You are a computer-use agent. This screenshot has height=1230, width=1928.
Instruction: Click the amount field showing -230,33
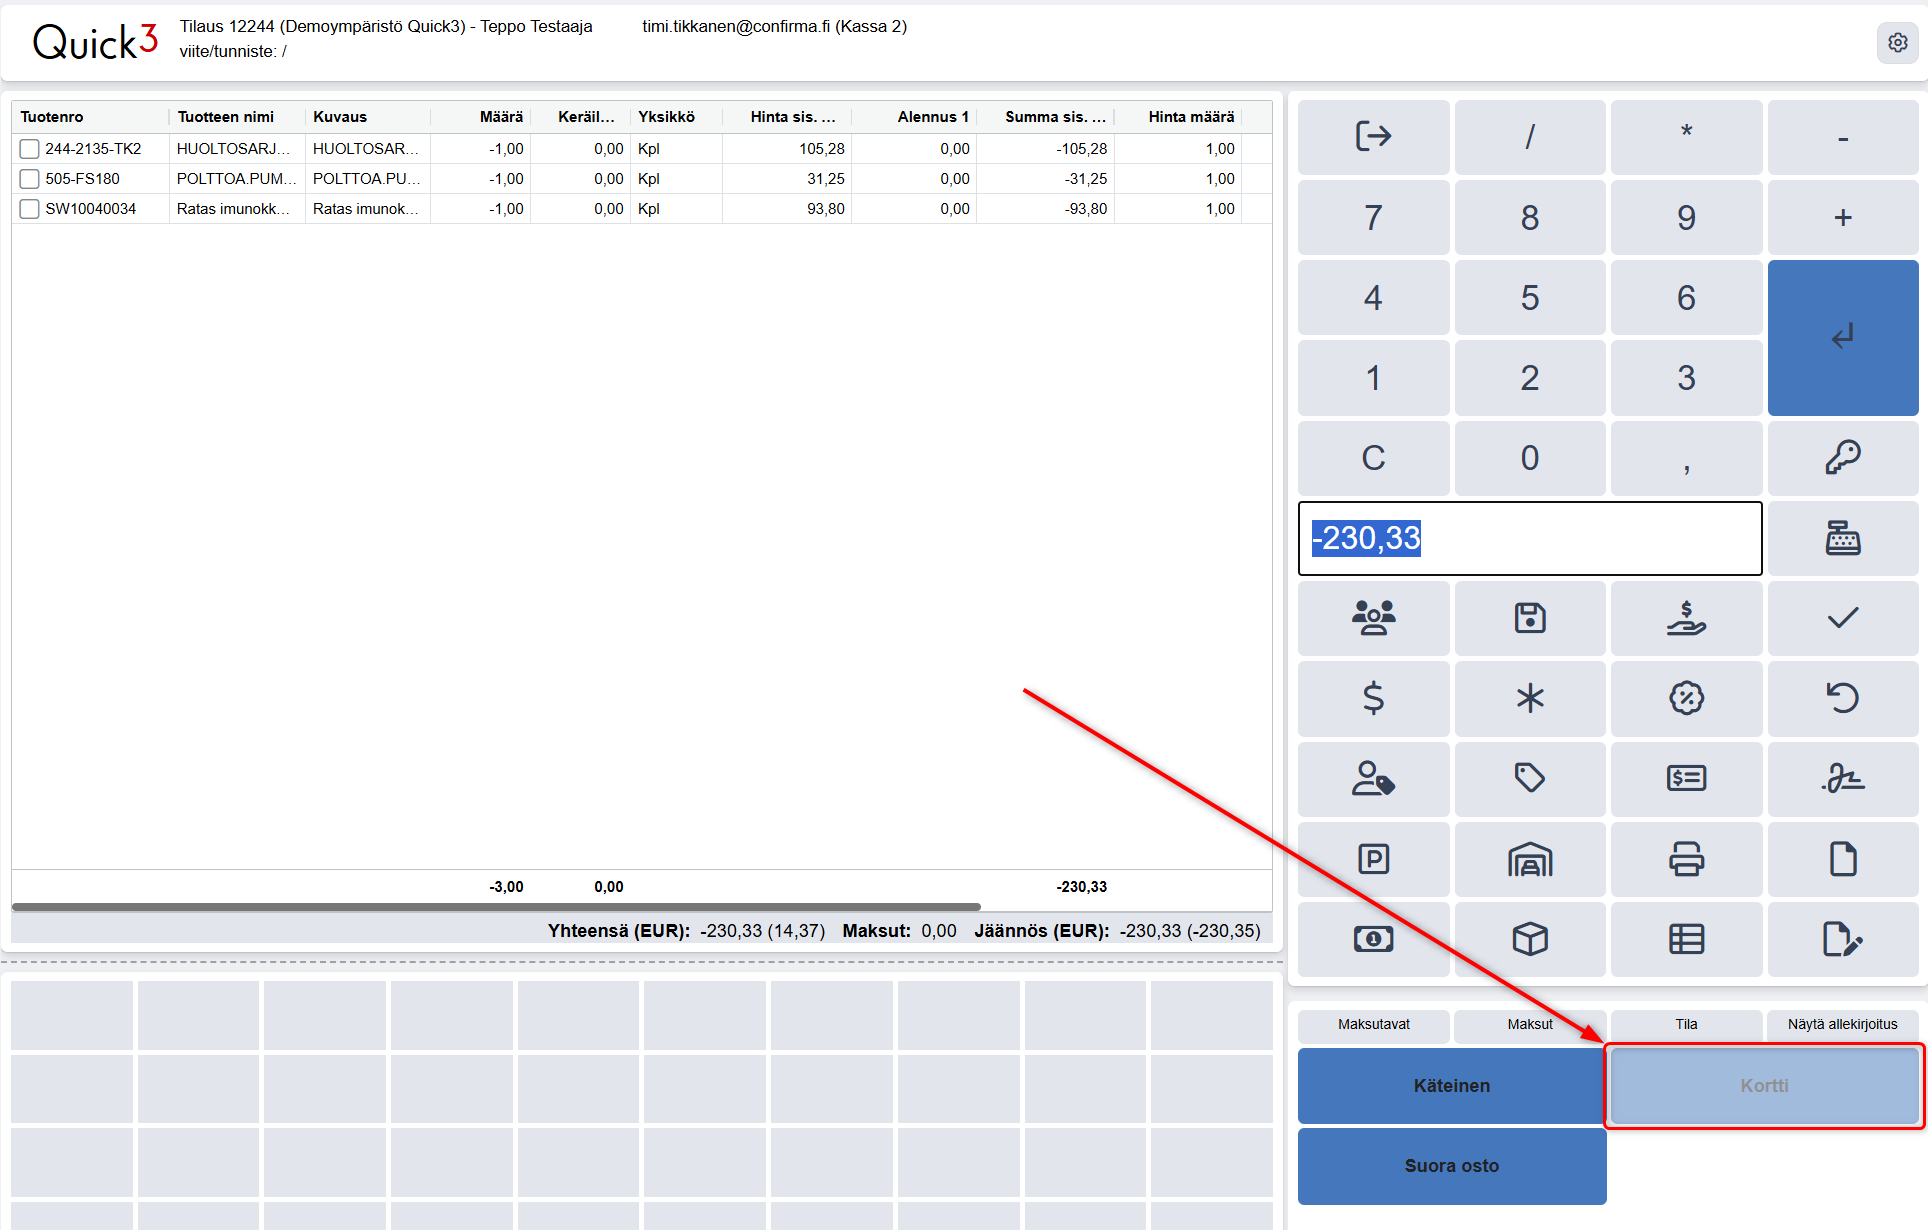pos(1529,538)
